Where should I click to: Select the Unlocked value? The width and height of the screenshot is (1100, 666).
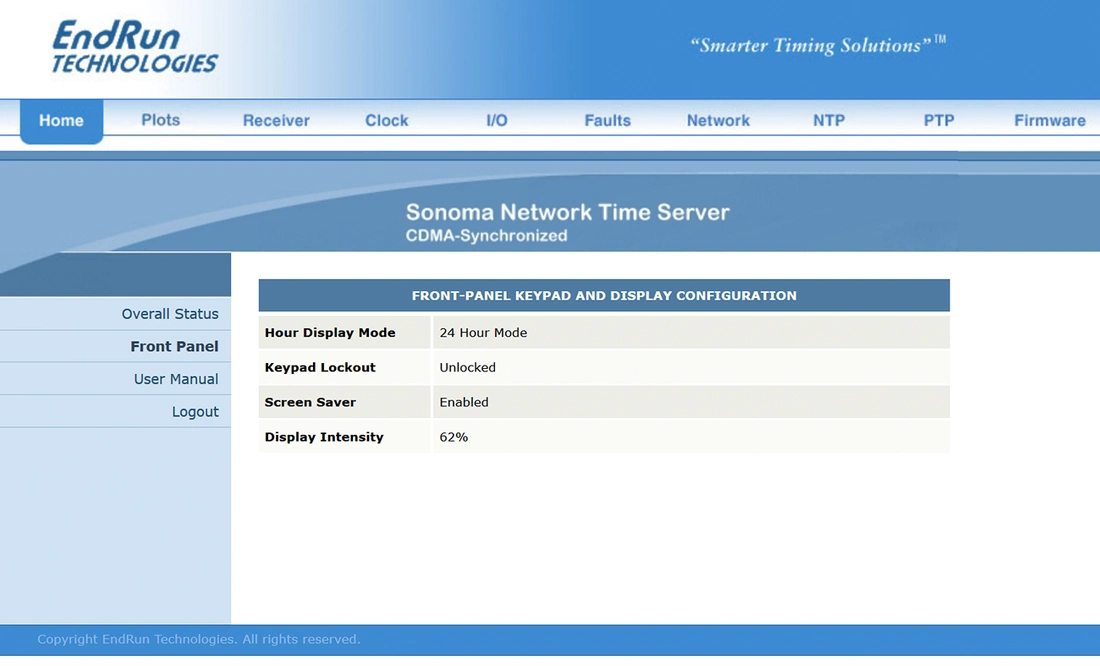pos(467,367)
